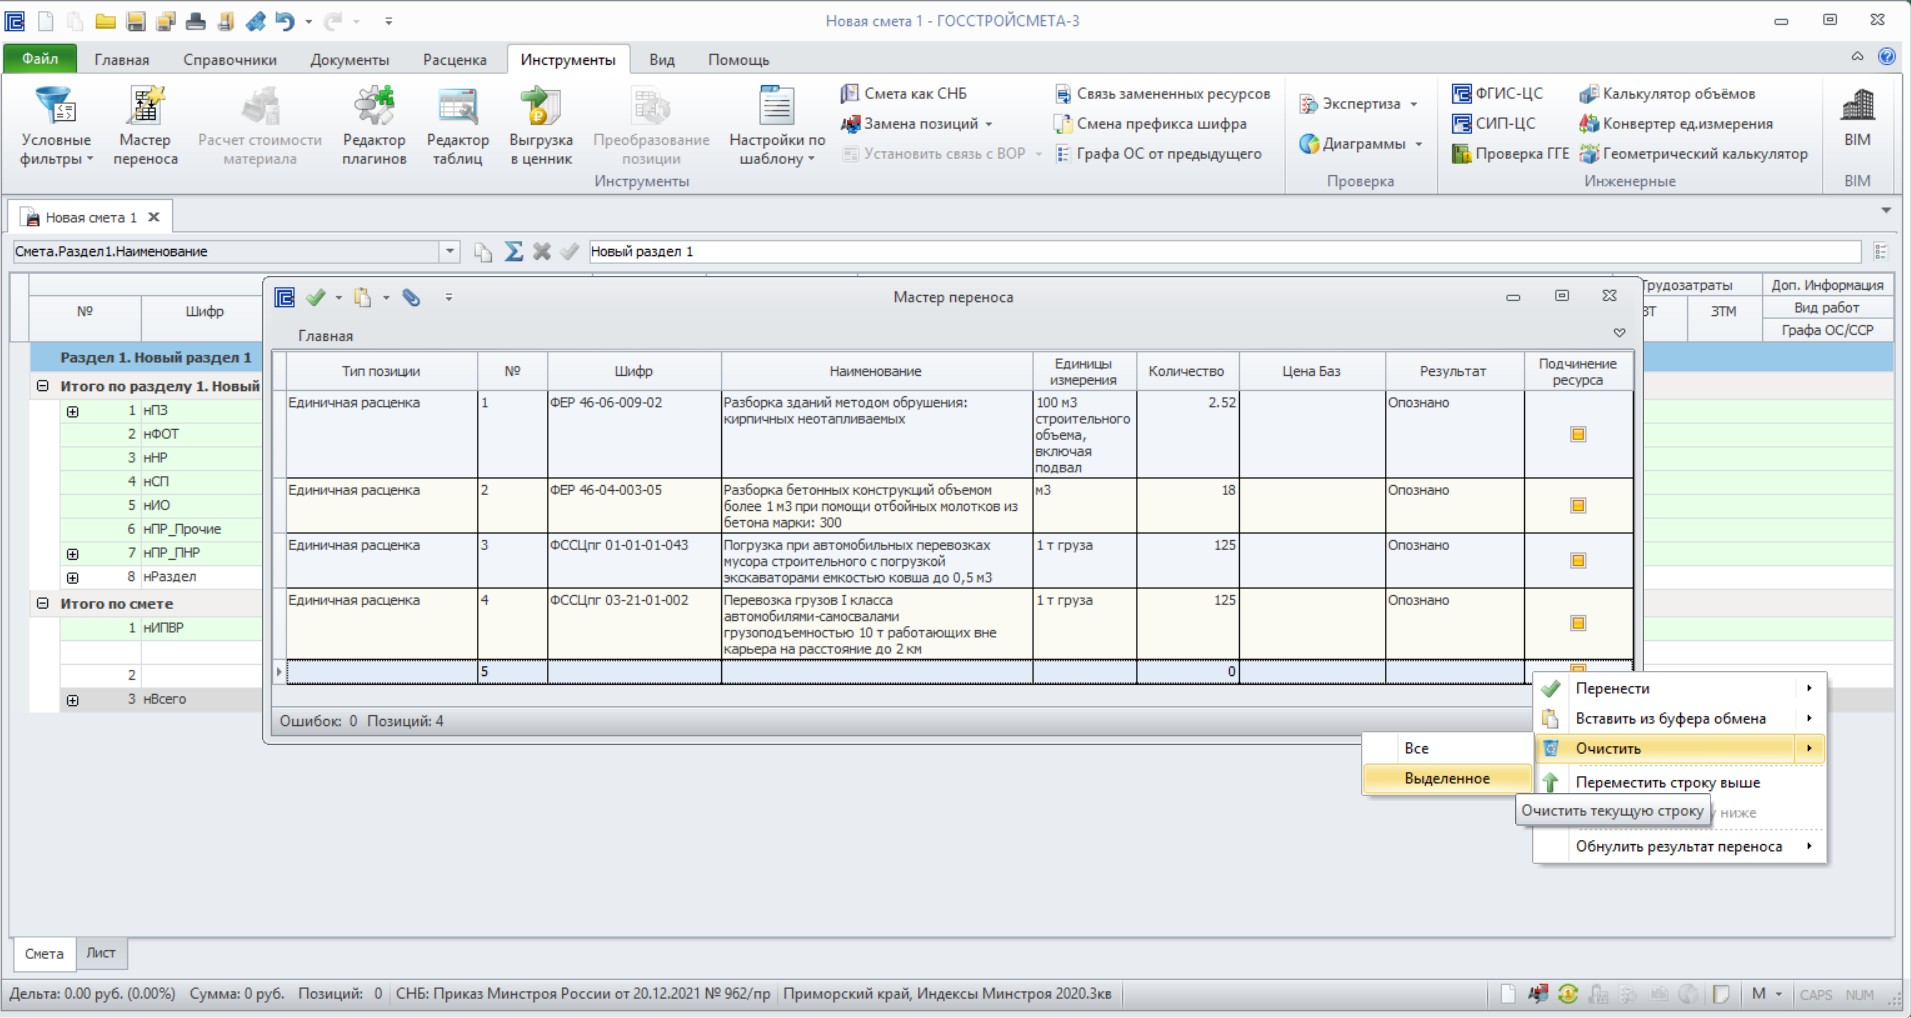The image size is (1911, 1018).
Task: Switch to the Расценка ribbon tab
Action: tap(454, 59)
